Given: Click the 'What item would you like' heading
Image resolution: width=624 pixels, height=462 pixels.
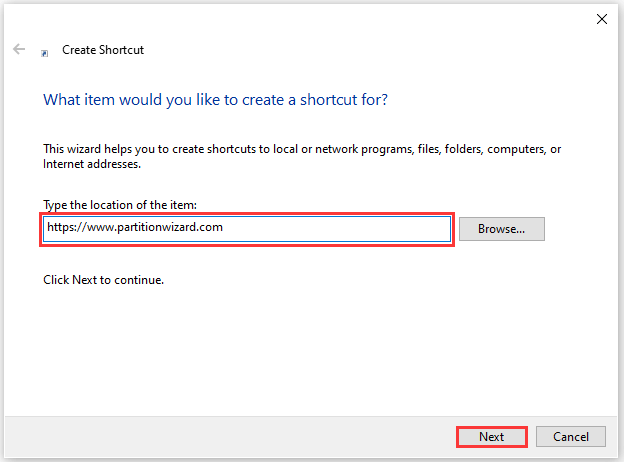Looking at the screenshot, I should tap(215, 100).
